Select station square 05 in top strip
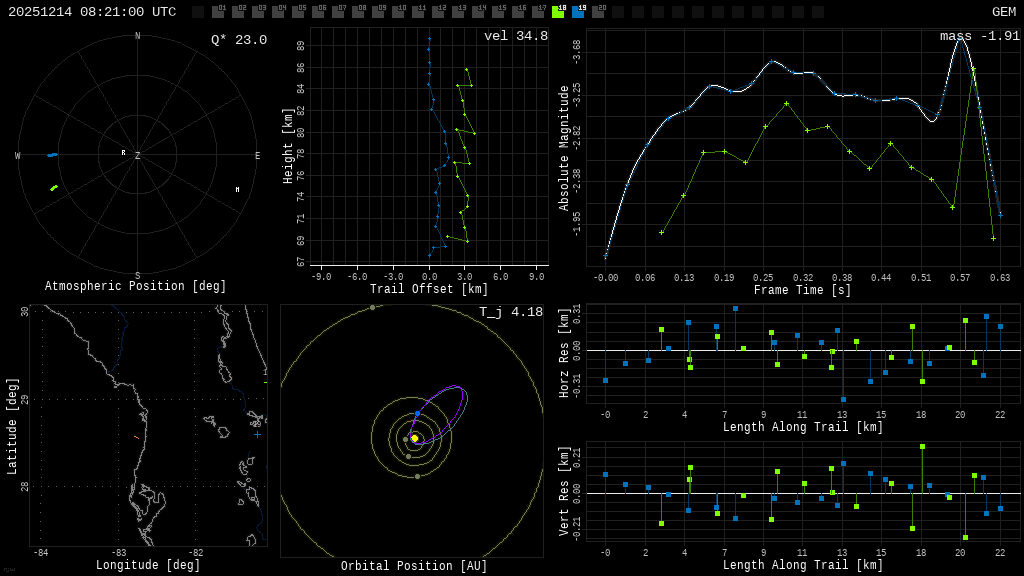1024x576 pixels. pyautogui.click(x=298, y=12)
